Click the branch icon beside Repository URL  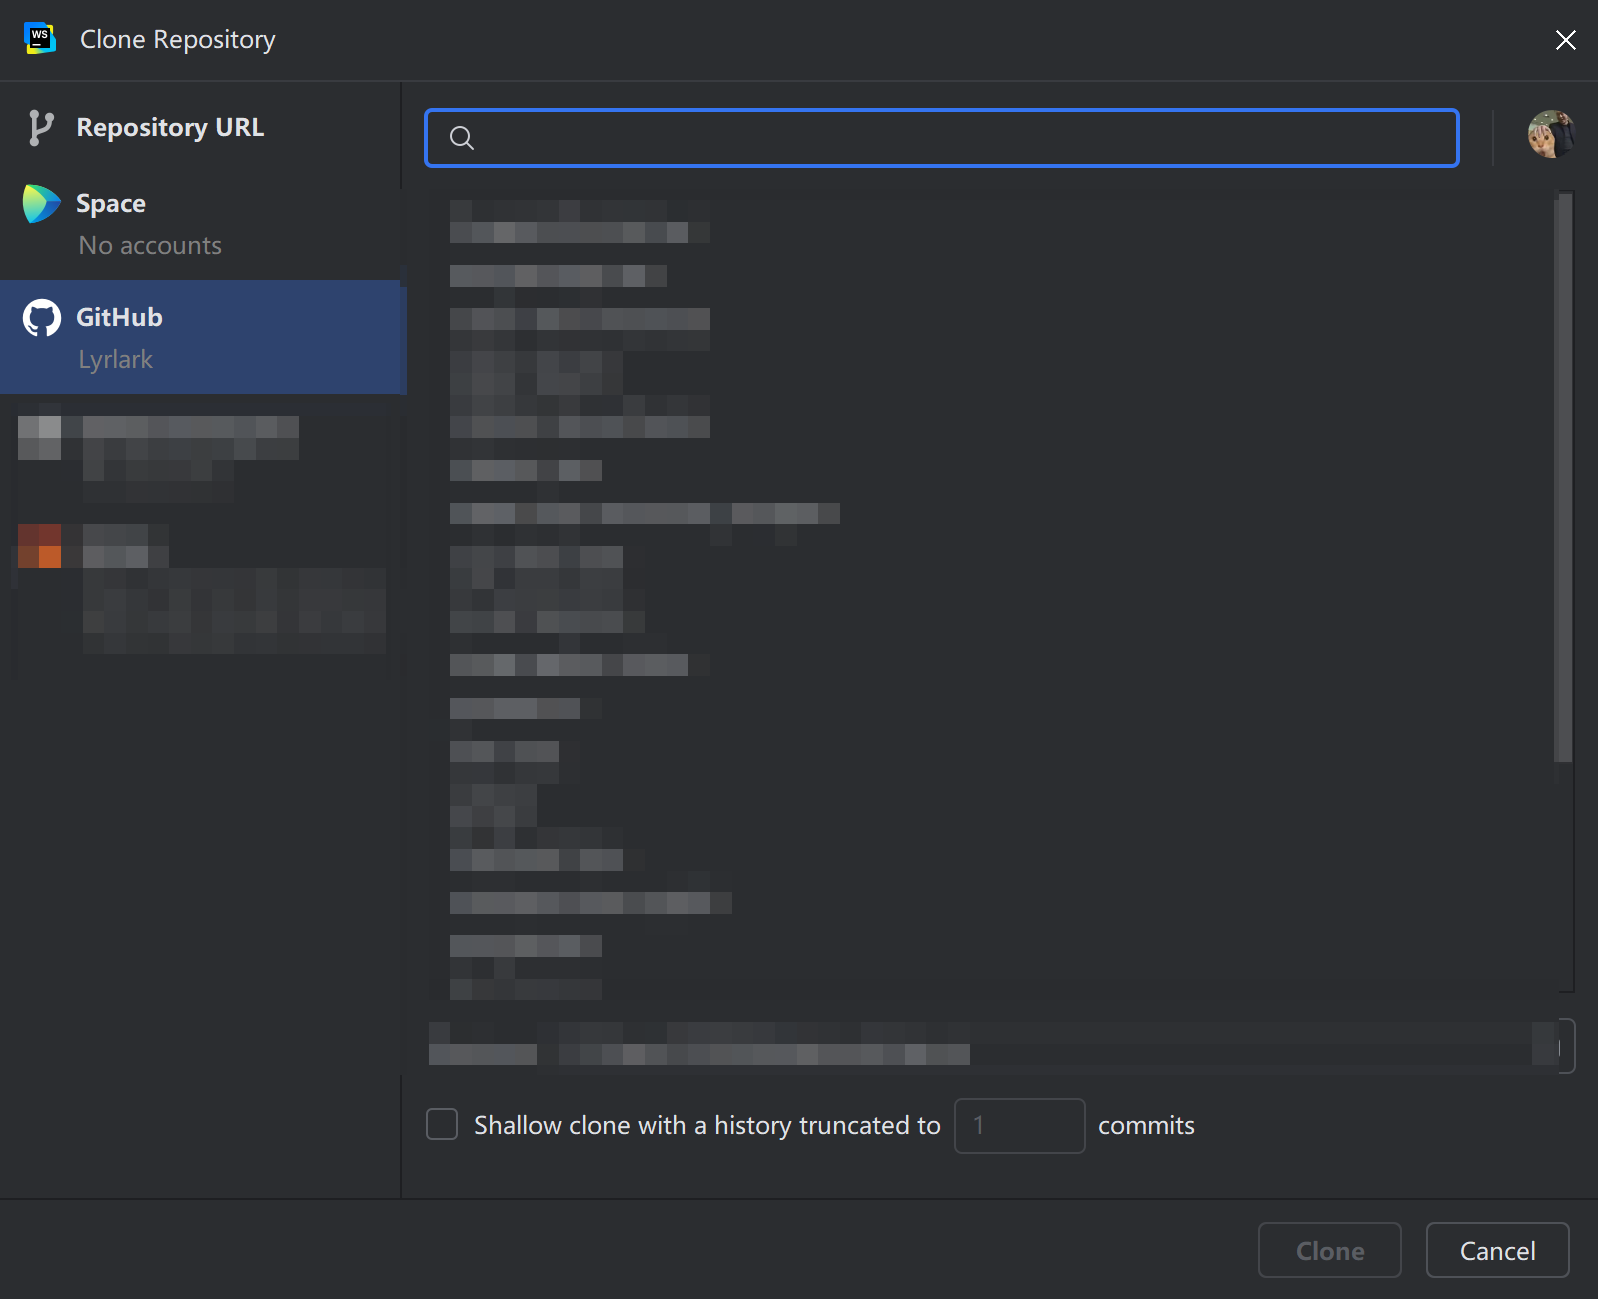[x=40, y=128]
